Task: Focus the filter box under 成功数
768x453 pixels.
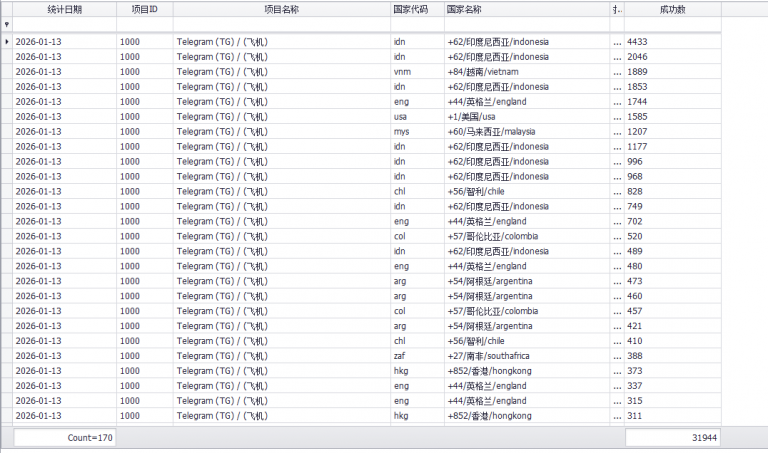Action: [672, 24]
